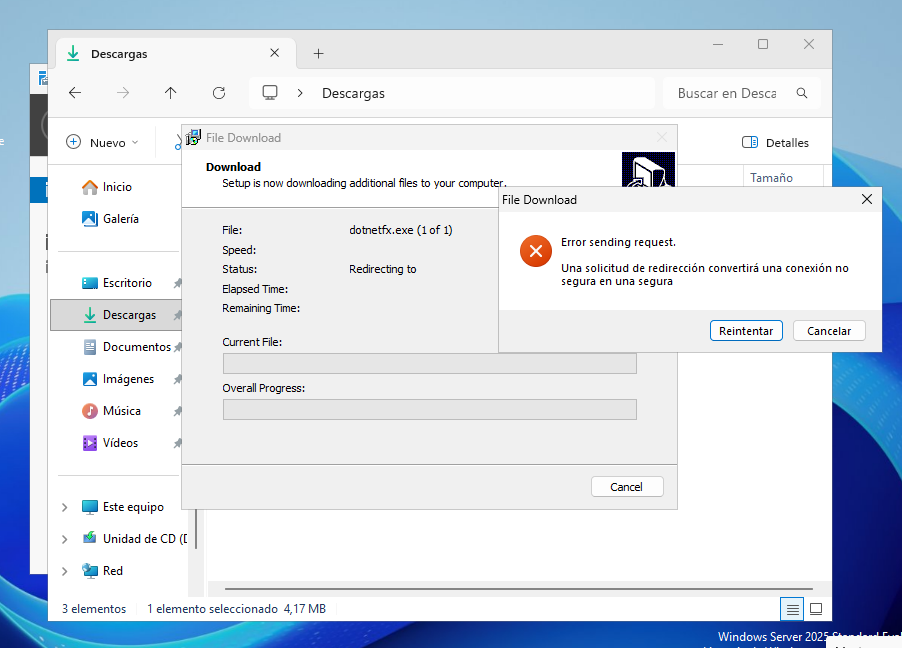Click the navigation pane vertical scrollbar
The height and width of the screenshot is (648, 902).
tap(196, 528)
